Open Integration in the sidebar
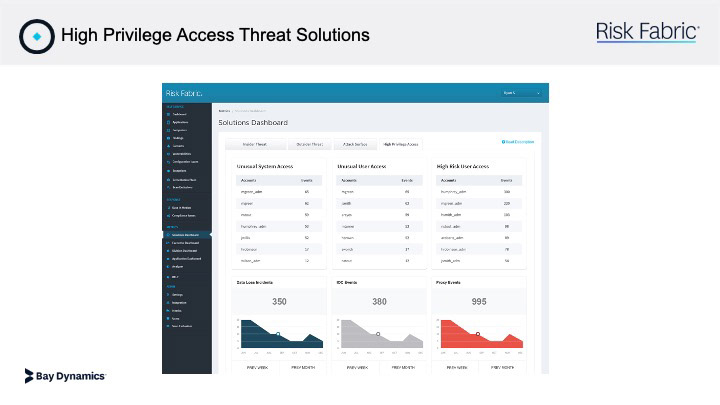The image size is (720, 405). coord(179,303)
